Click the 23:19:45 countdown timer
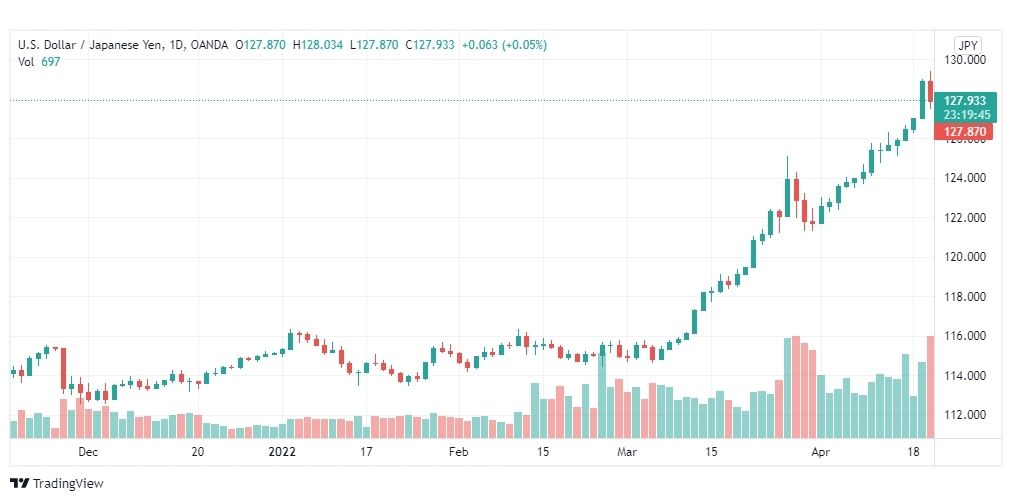 coord(965,114)
